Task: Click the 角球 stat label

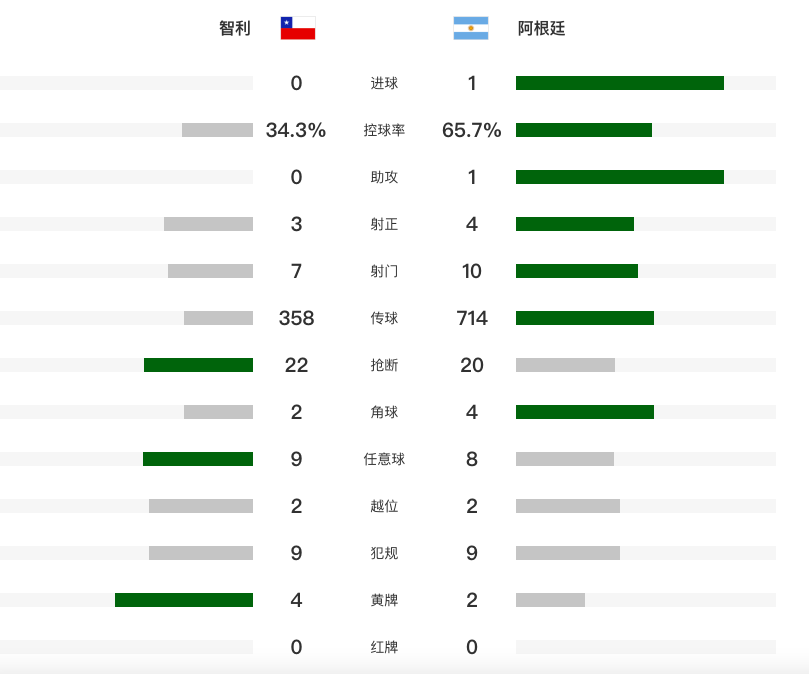Action: 384,412
